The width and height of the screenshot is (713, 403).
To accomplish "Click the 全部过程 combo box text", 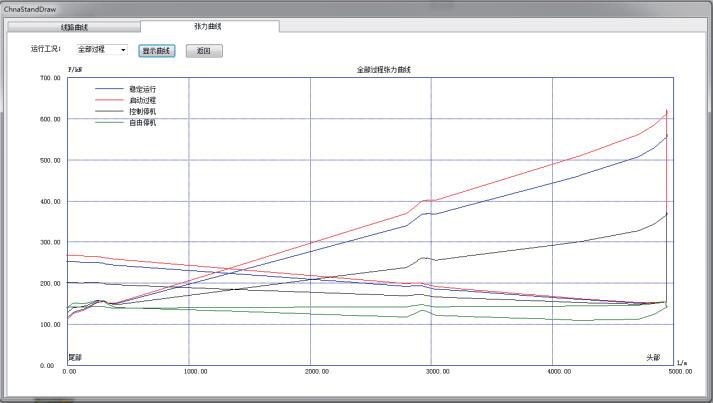I will pos(91,49).
